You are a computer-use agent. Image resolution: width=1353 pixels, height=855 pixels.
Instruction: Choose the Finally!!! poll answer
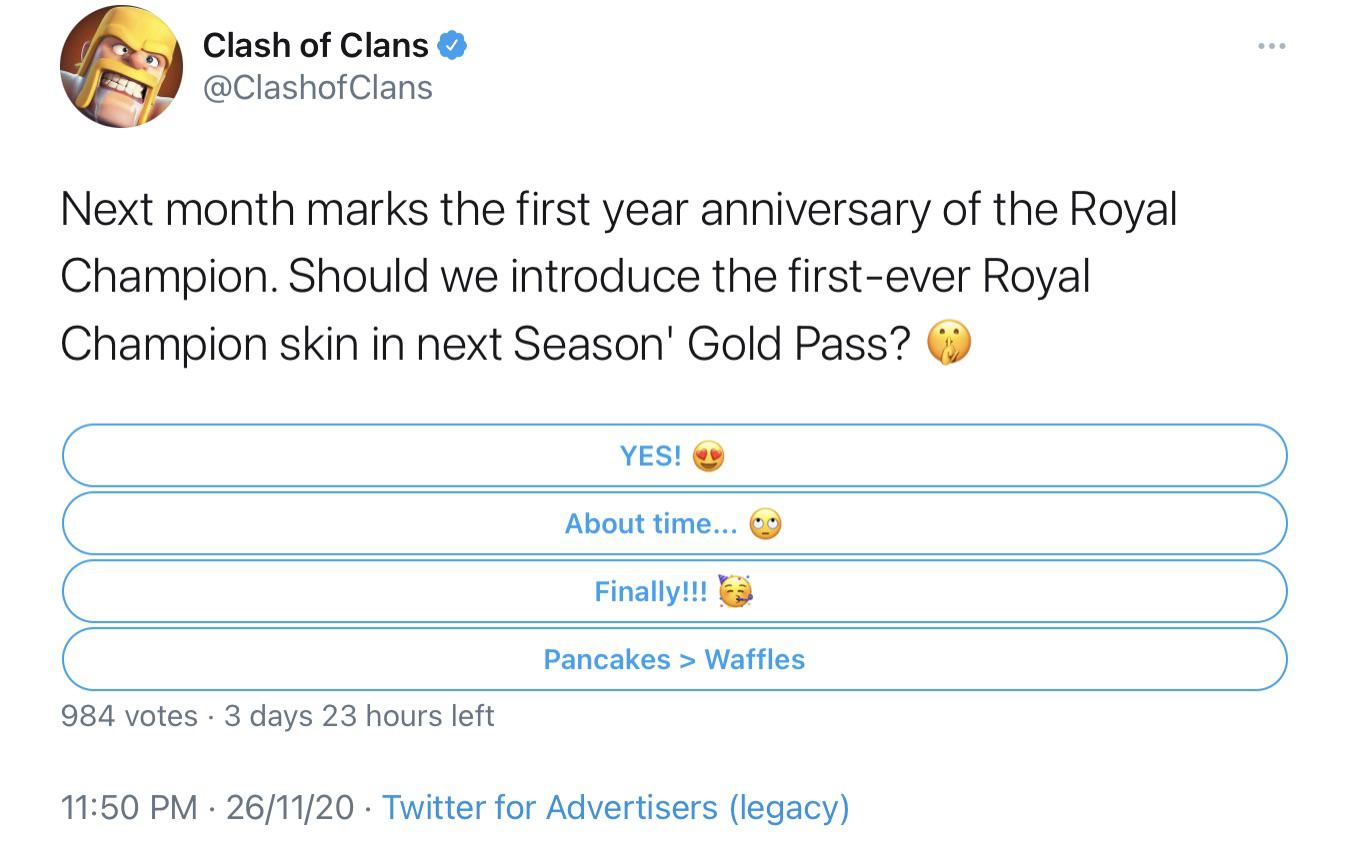(673, 592)
